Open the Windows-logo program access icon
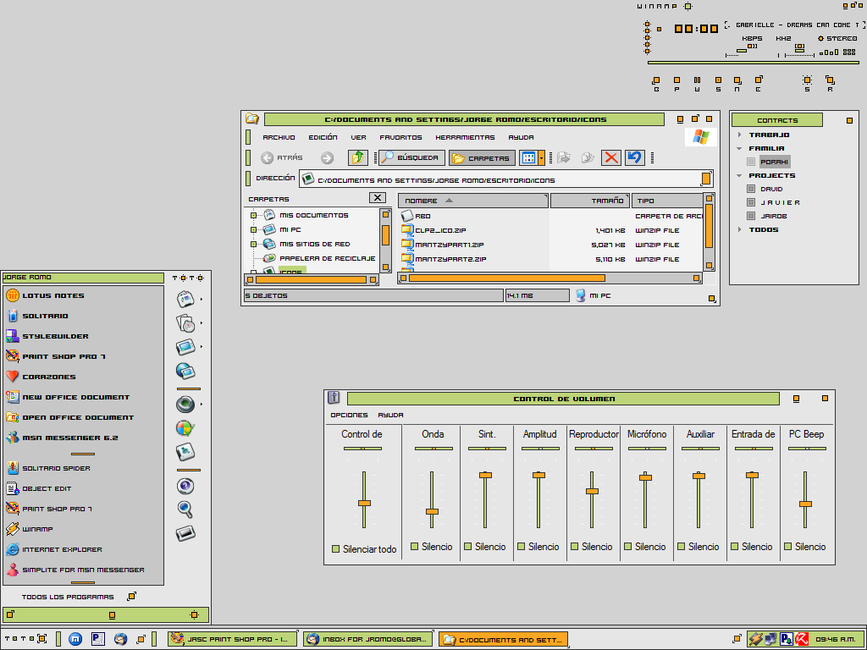 (x=185, y=428)
